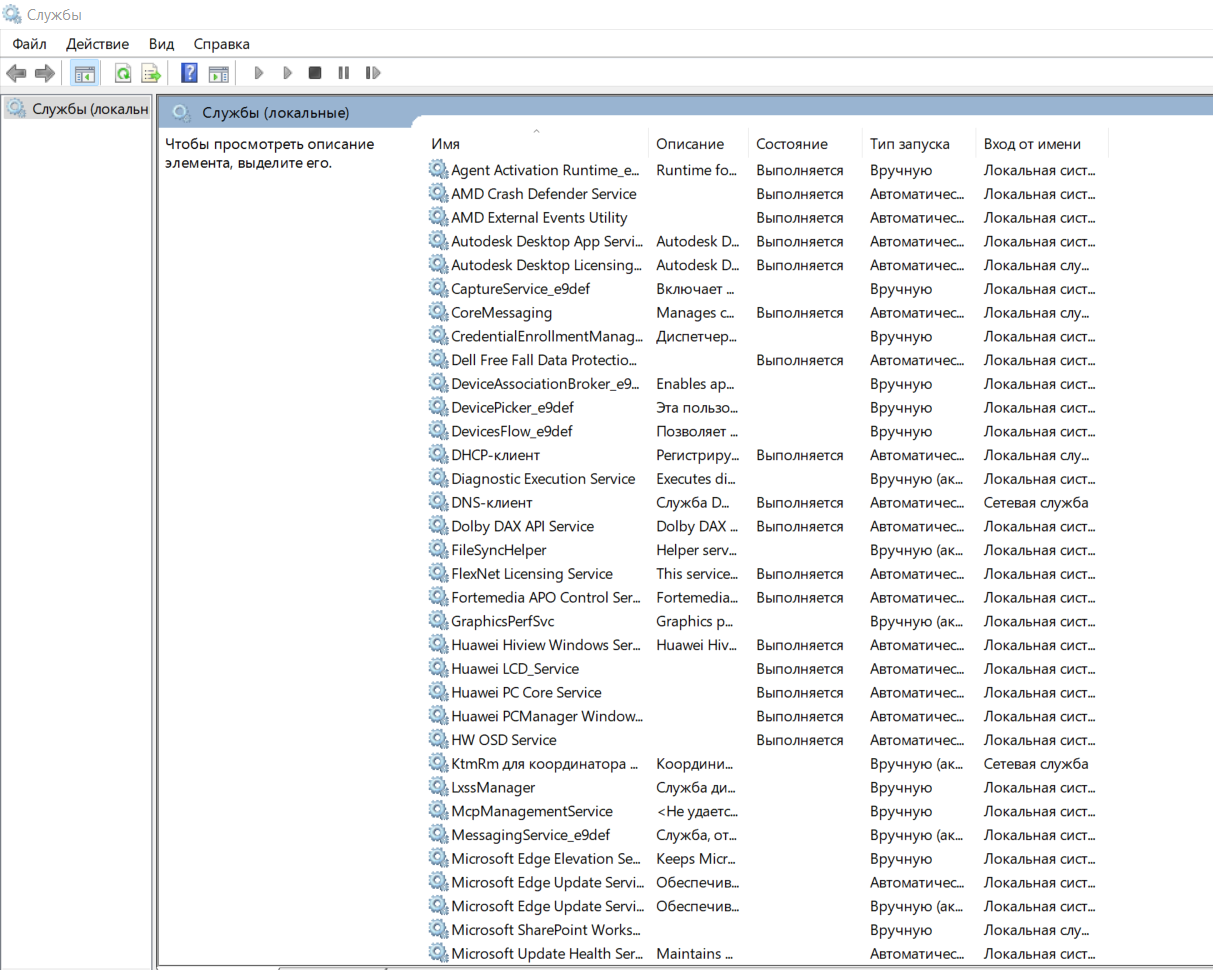Click gear icon of Microsoft SharePoint Works...
The image size is (1213, 970).
pyautogui.click(x=438, y=930)
